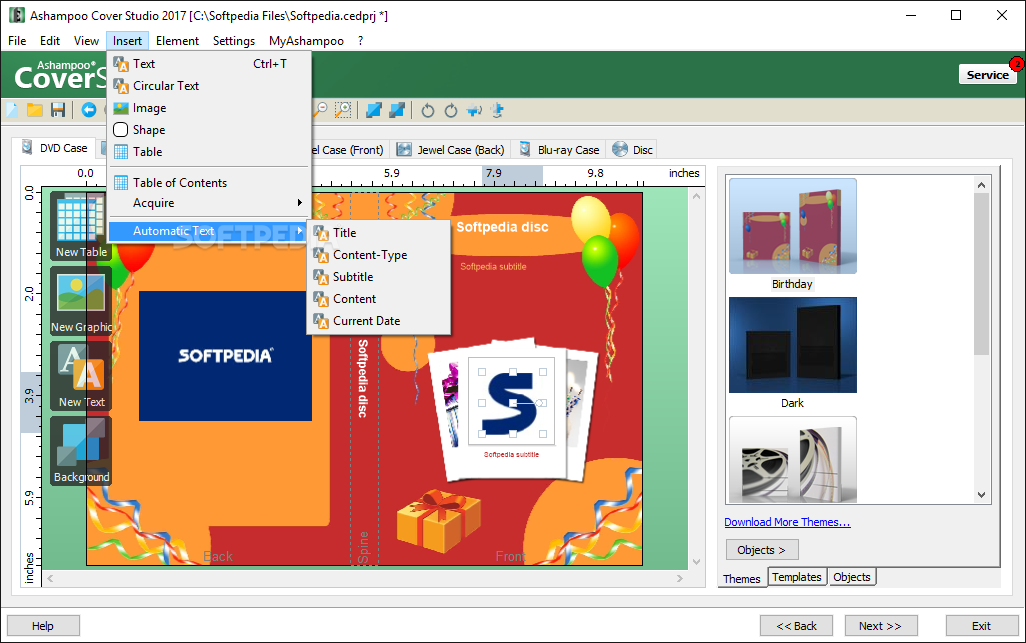Select the Softpedia S logo image on canvas
This screenshot has height=643, width=1026.
(512, 402)
